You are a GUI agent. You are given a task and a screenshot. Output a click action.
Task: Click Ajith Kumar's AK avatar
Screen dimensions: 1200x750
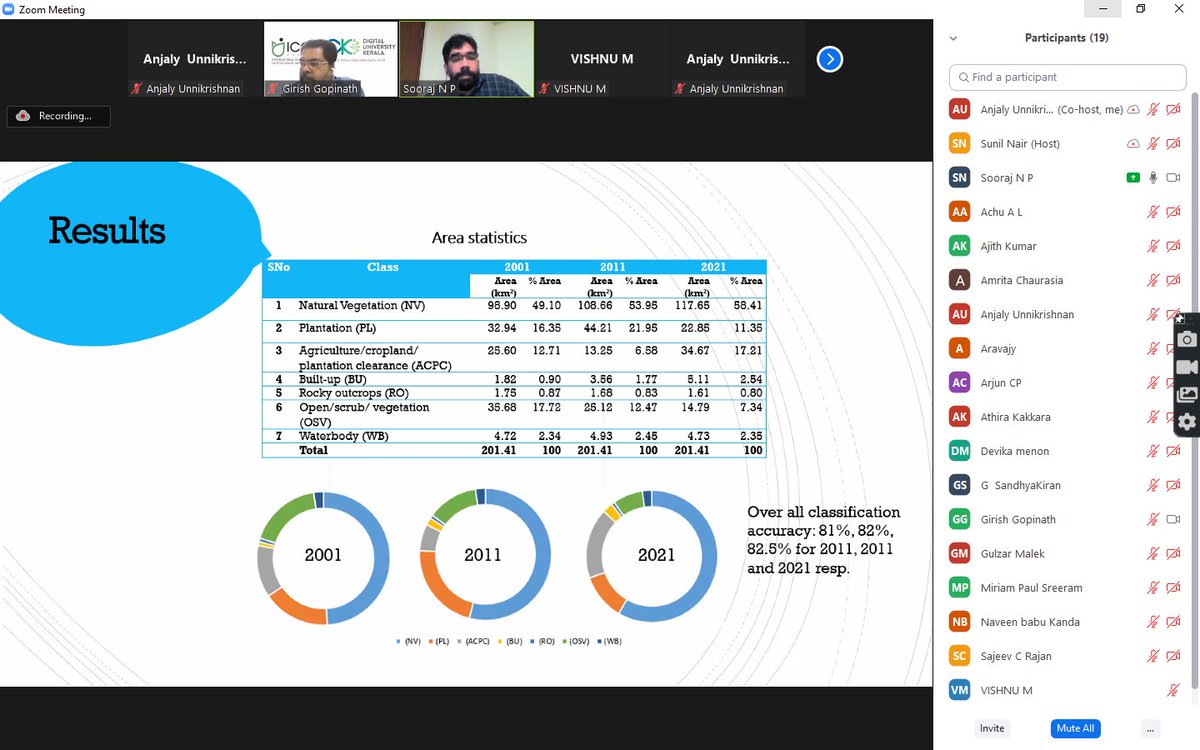[x=960, y=246]
